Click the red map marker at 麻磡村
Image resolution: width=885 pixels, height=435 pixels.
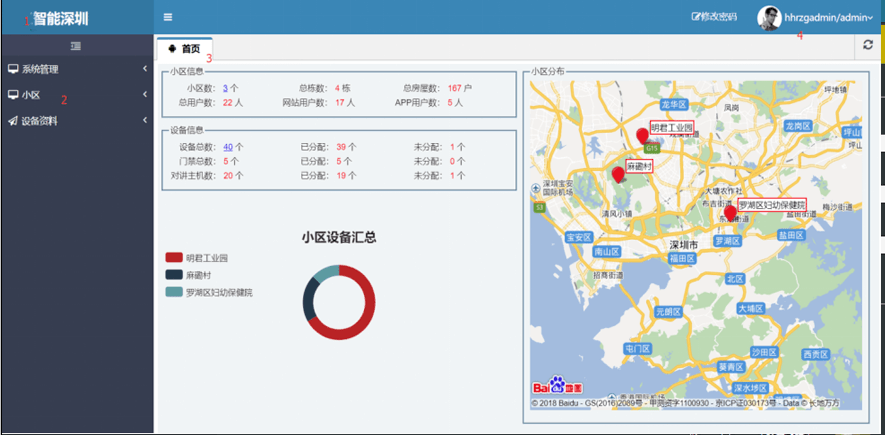click(x=618, y=174)
